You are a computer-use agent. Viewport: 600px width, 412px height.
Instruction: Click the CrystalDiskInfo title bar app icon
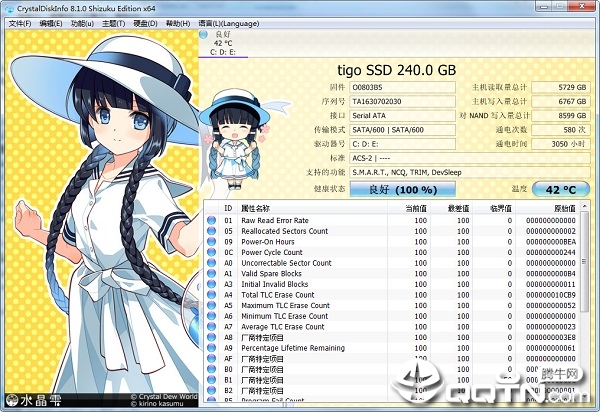(x=10, y=8)
